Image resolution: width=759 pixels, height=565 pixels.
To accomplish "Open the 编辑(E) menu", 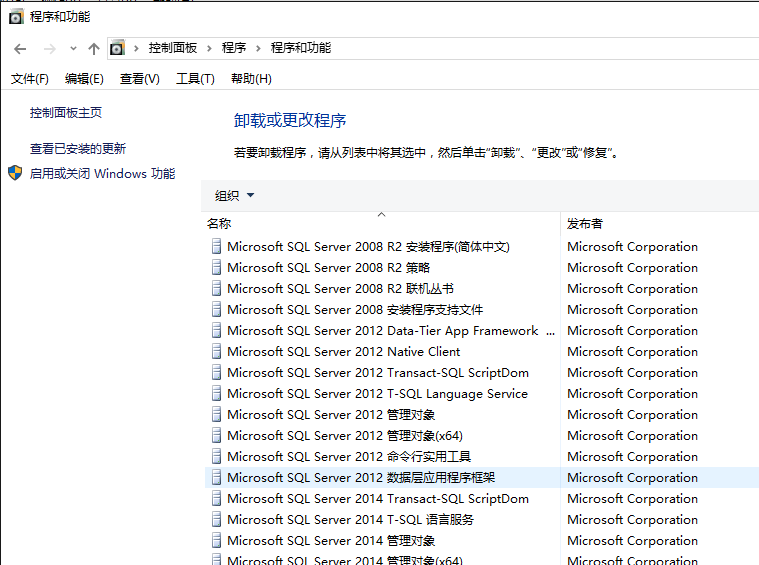I will tap(84, 78).
